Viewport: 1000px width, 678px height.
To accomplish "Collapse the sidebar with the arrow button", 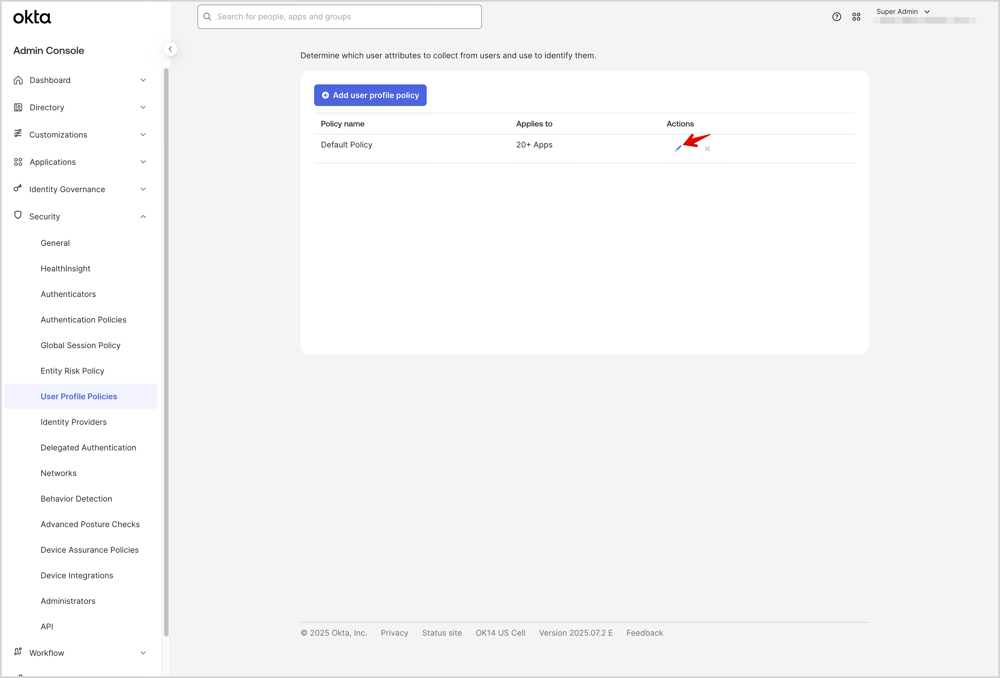I will (x=170, y=49).
